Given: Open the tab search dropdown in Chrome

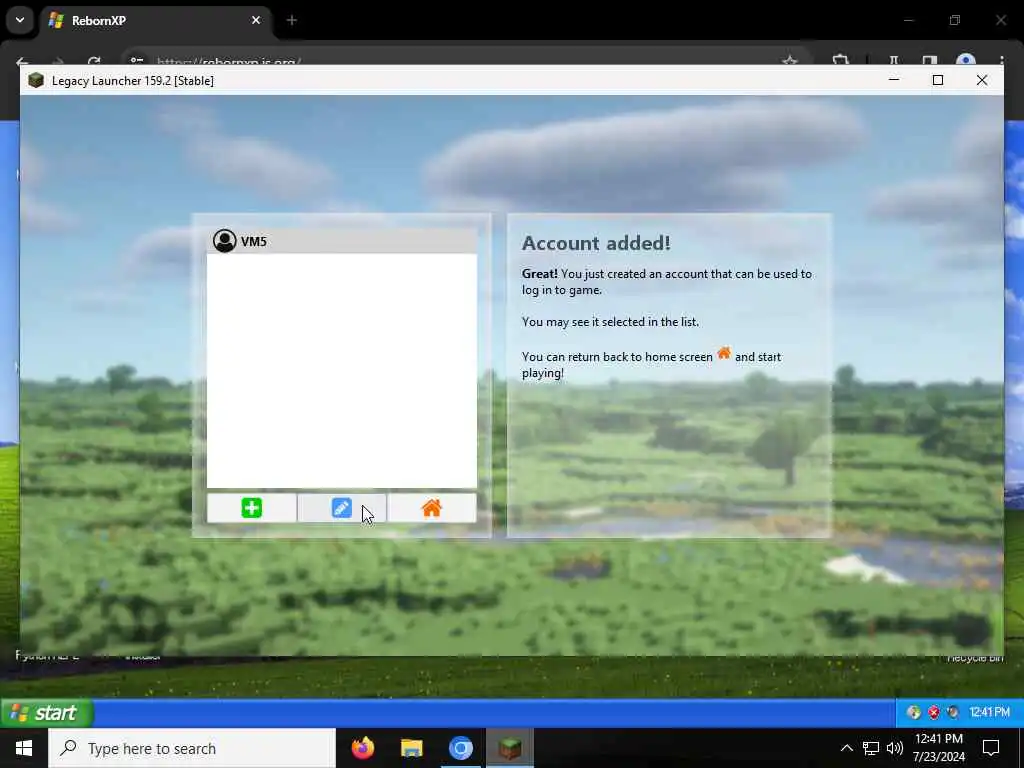Looking at the screenshot, I should (x=20, y=20).
